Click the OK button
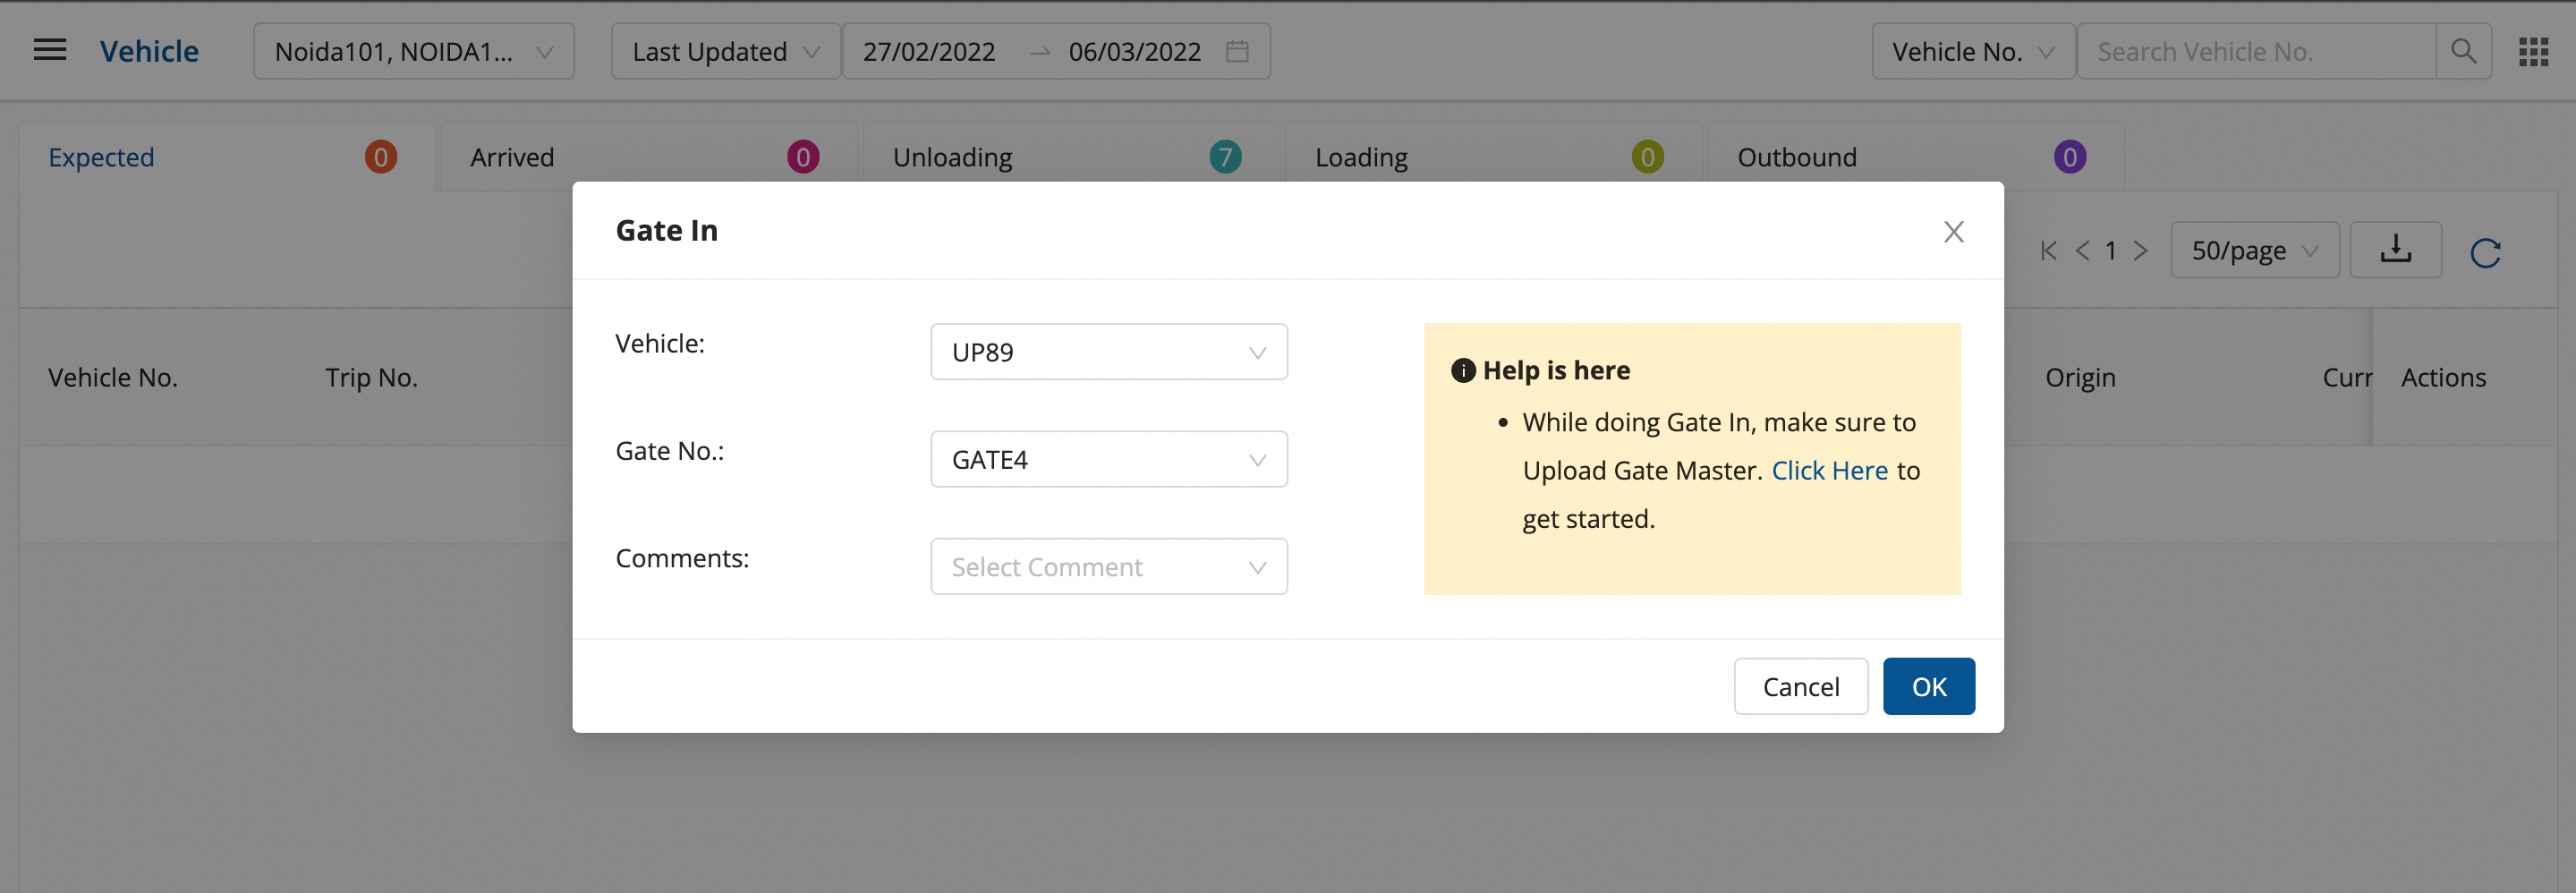This screenshot has width=2576, height=893. (x=1928, y=687)
